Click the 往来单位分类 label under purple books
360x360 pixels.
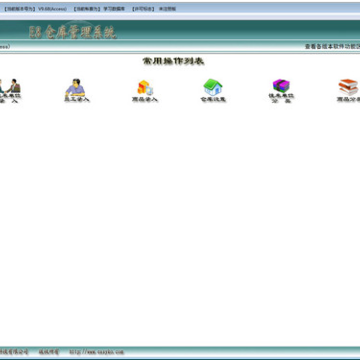coord(281,98)
